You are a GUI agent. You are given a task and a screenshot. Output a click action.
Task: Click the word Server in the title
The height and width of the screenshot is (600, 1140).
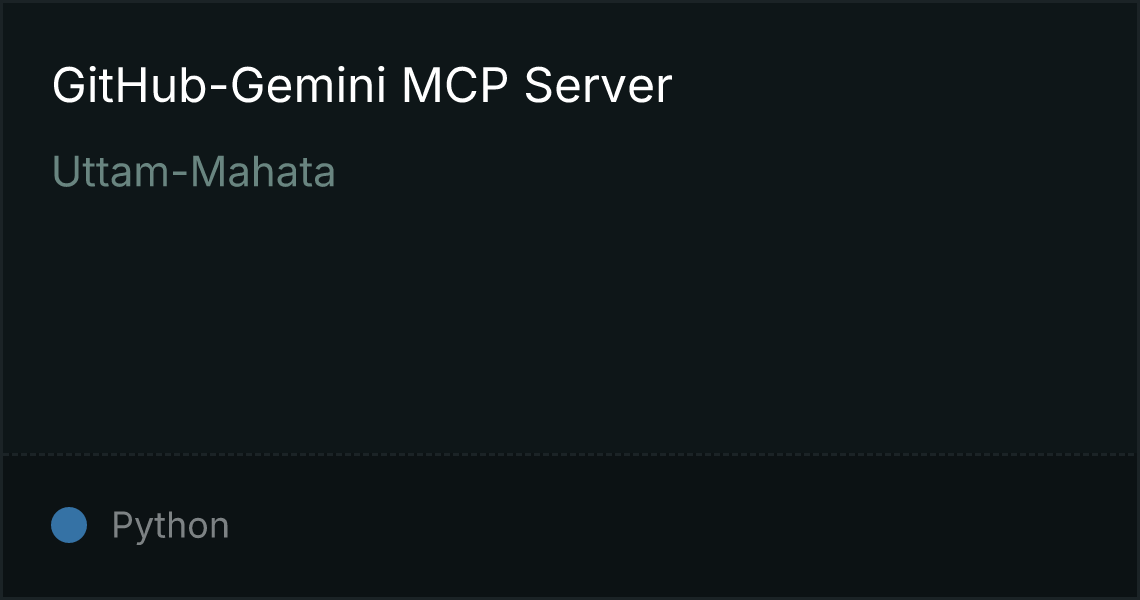tap(598, 86)
